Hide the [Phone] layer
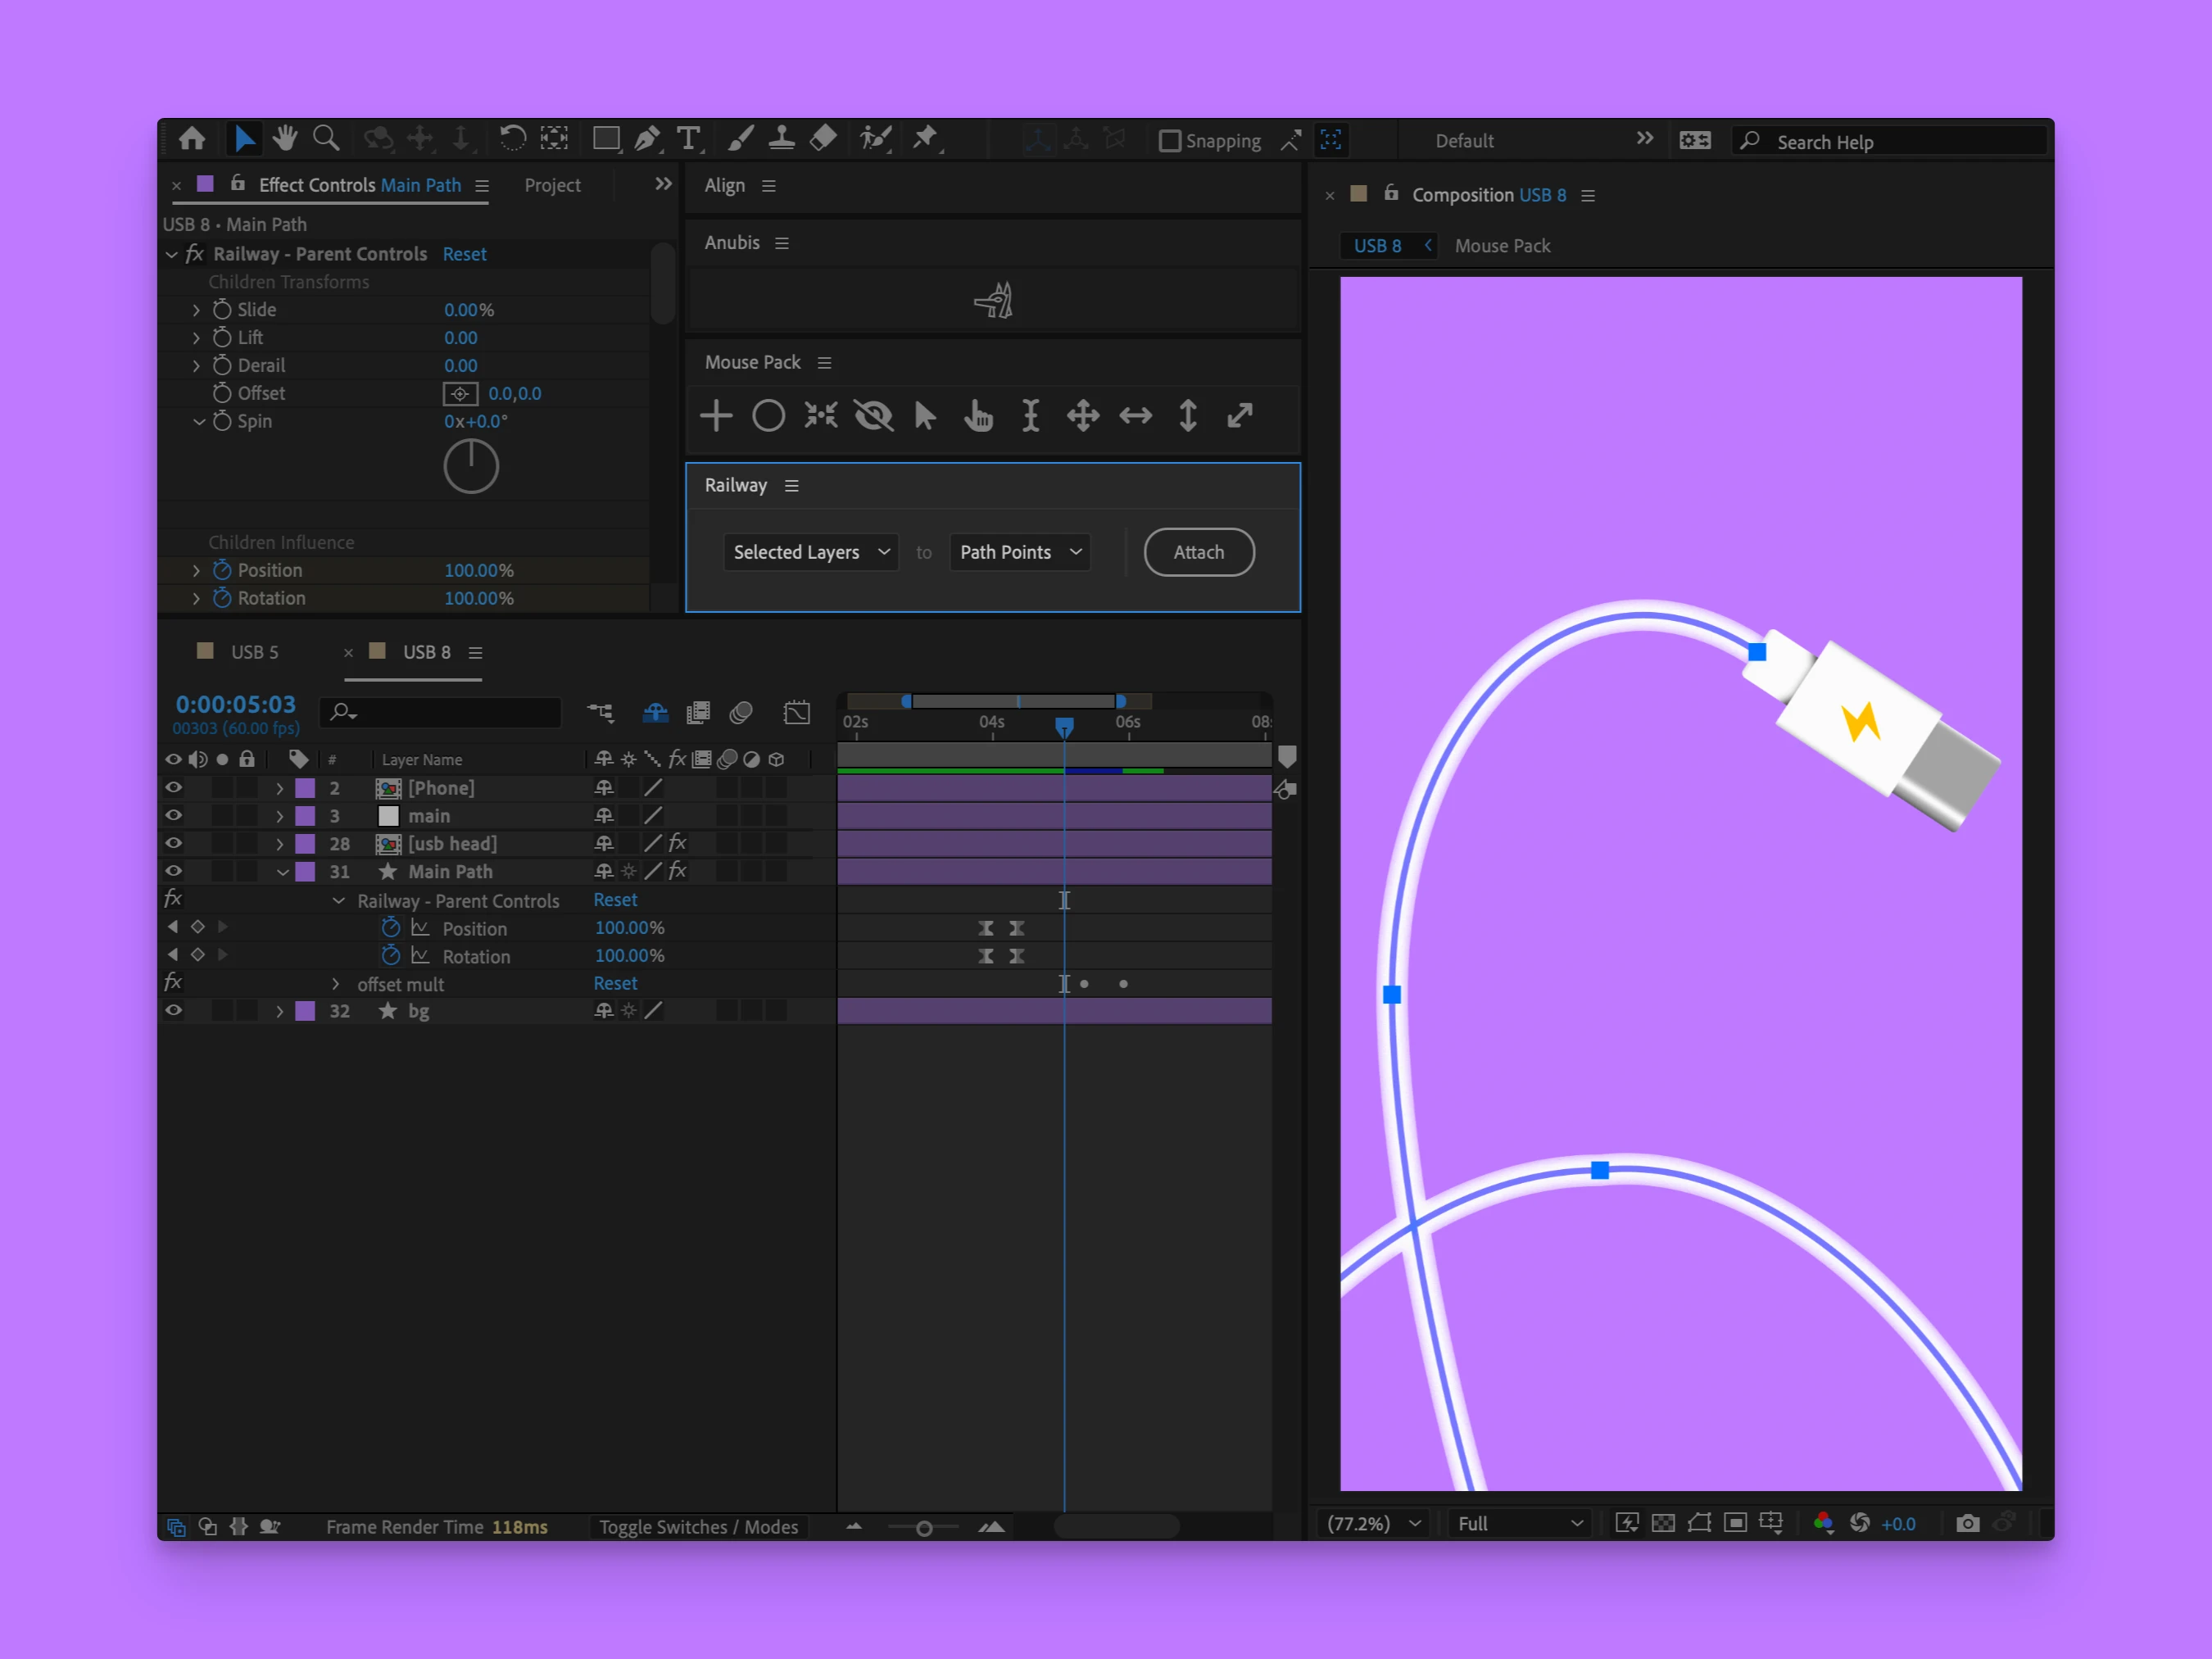Viewport: 2212px width, 1659px height. click(x=173, y=788)
